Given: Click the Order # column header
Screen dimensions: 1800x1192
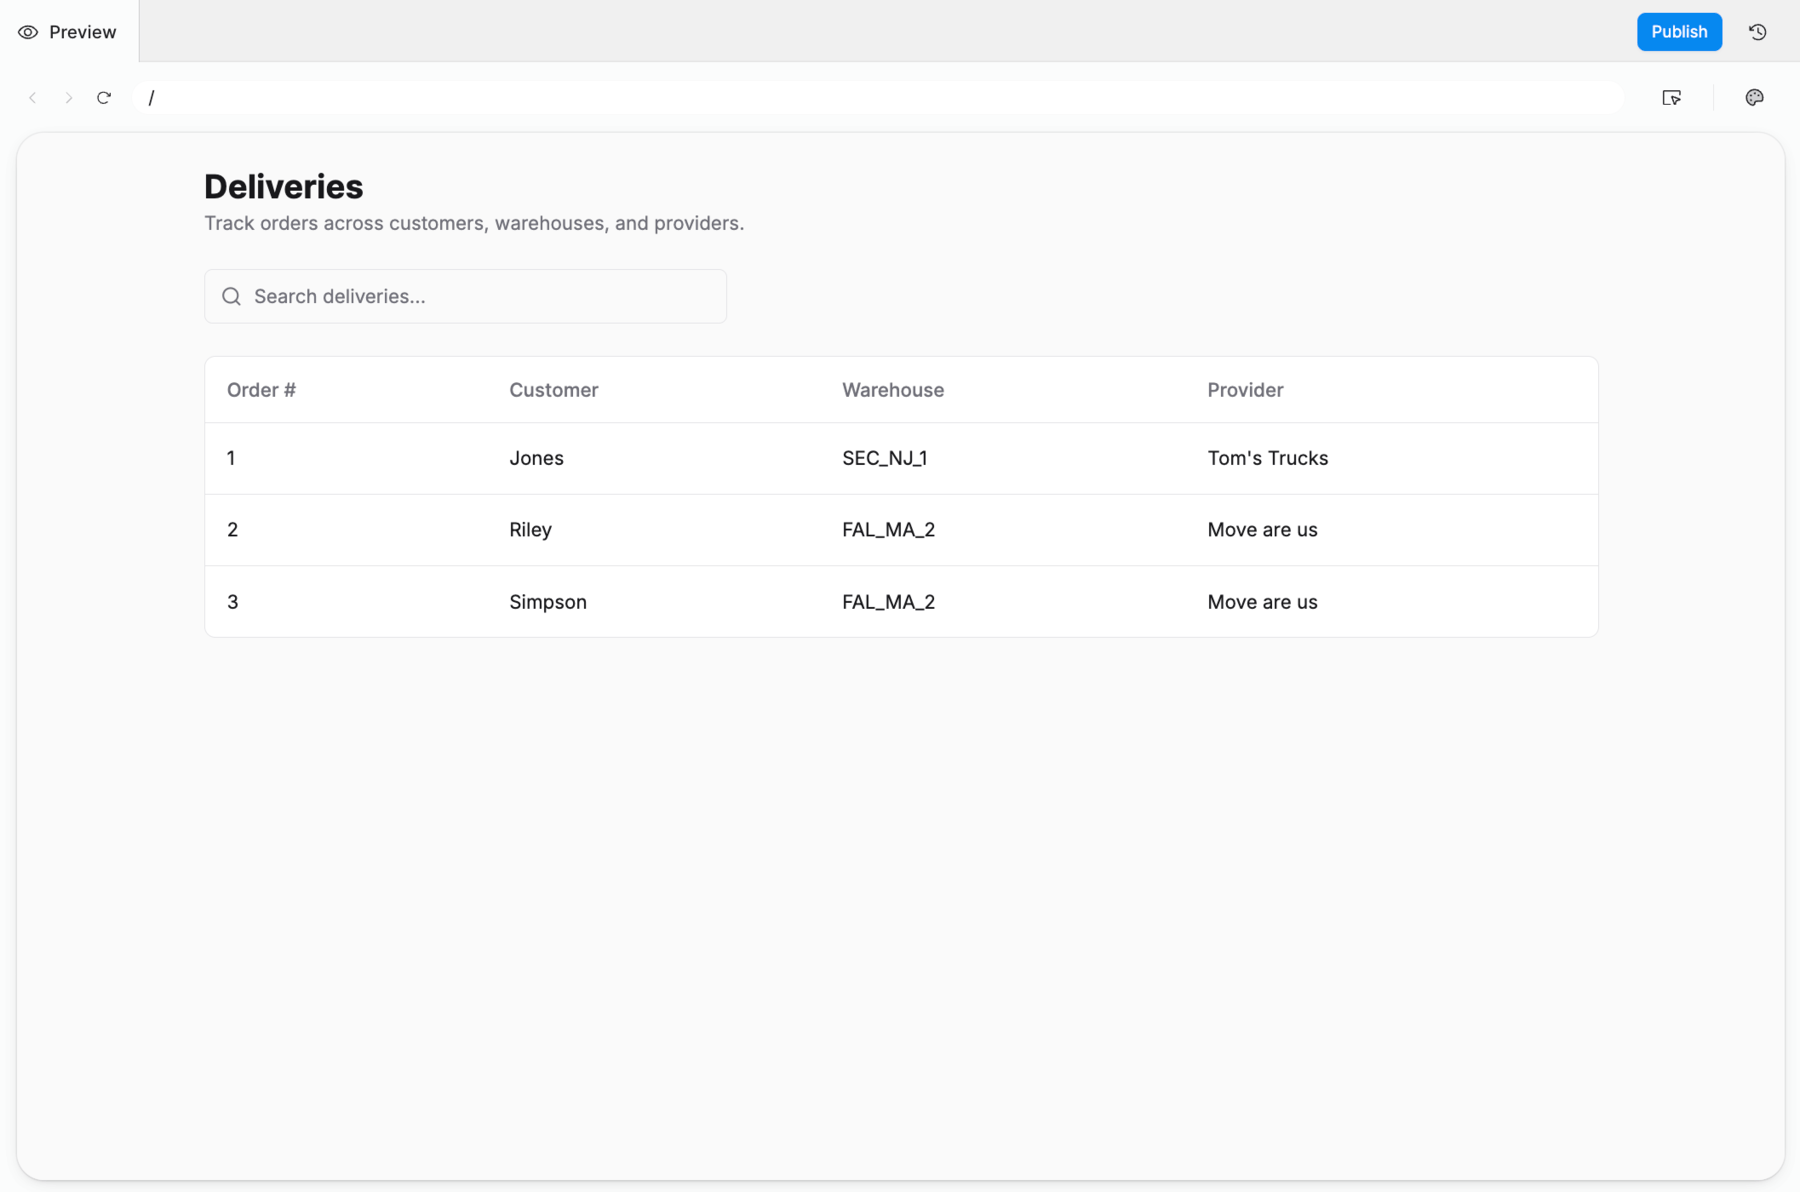Looking at the screenshot, I should 261,390.
